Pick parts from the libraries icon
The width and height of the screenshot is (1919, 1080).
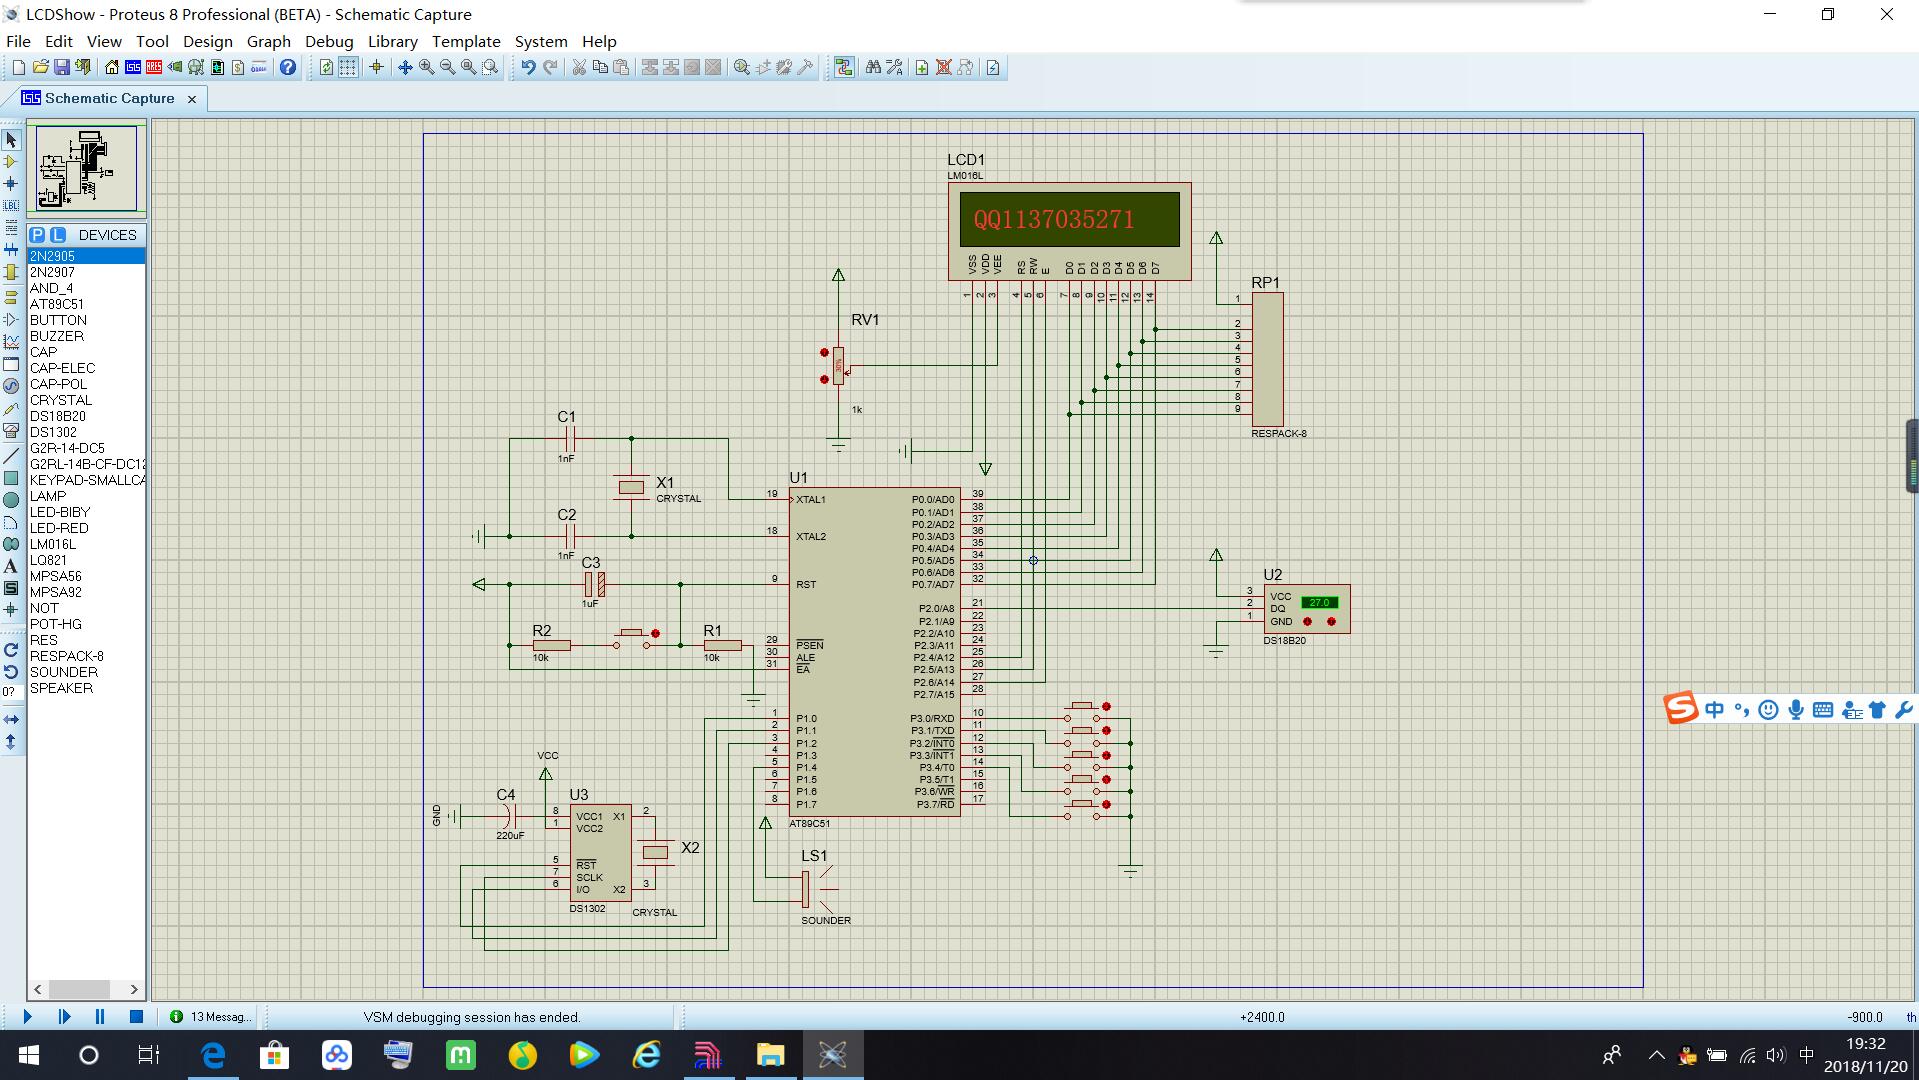tap(742, 68)
